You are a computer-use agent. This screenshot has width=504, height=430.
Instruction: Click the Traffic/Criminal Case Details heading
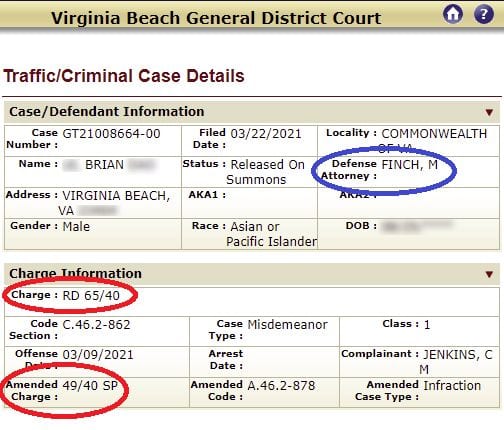point(124,76)
